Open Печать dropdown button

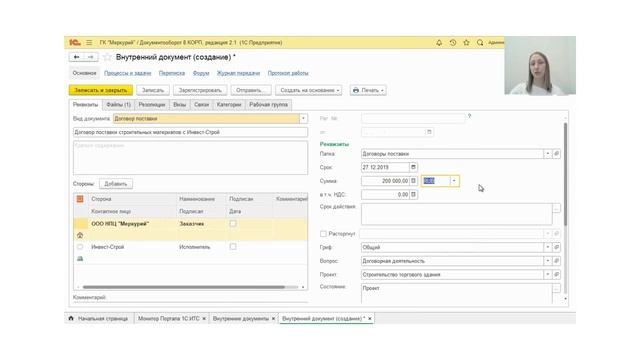(x=368, y=90)
